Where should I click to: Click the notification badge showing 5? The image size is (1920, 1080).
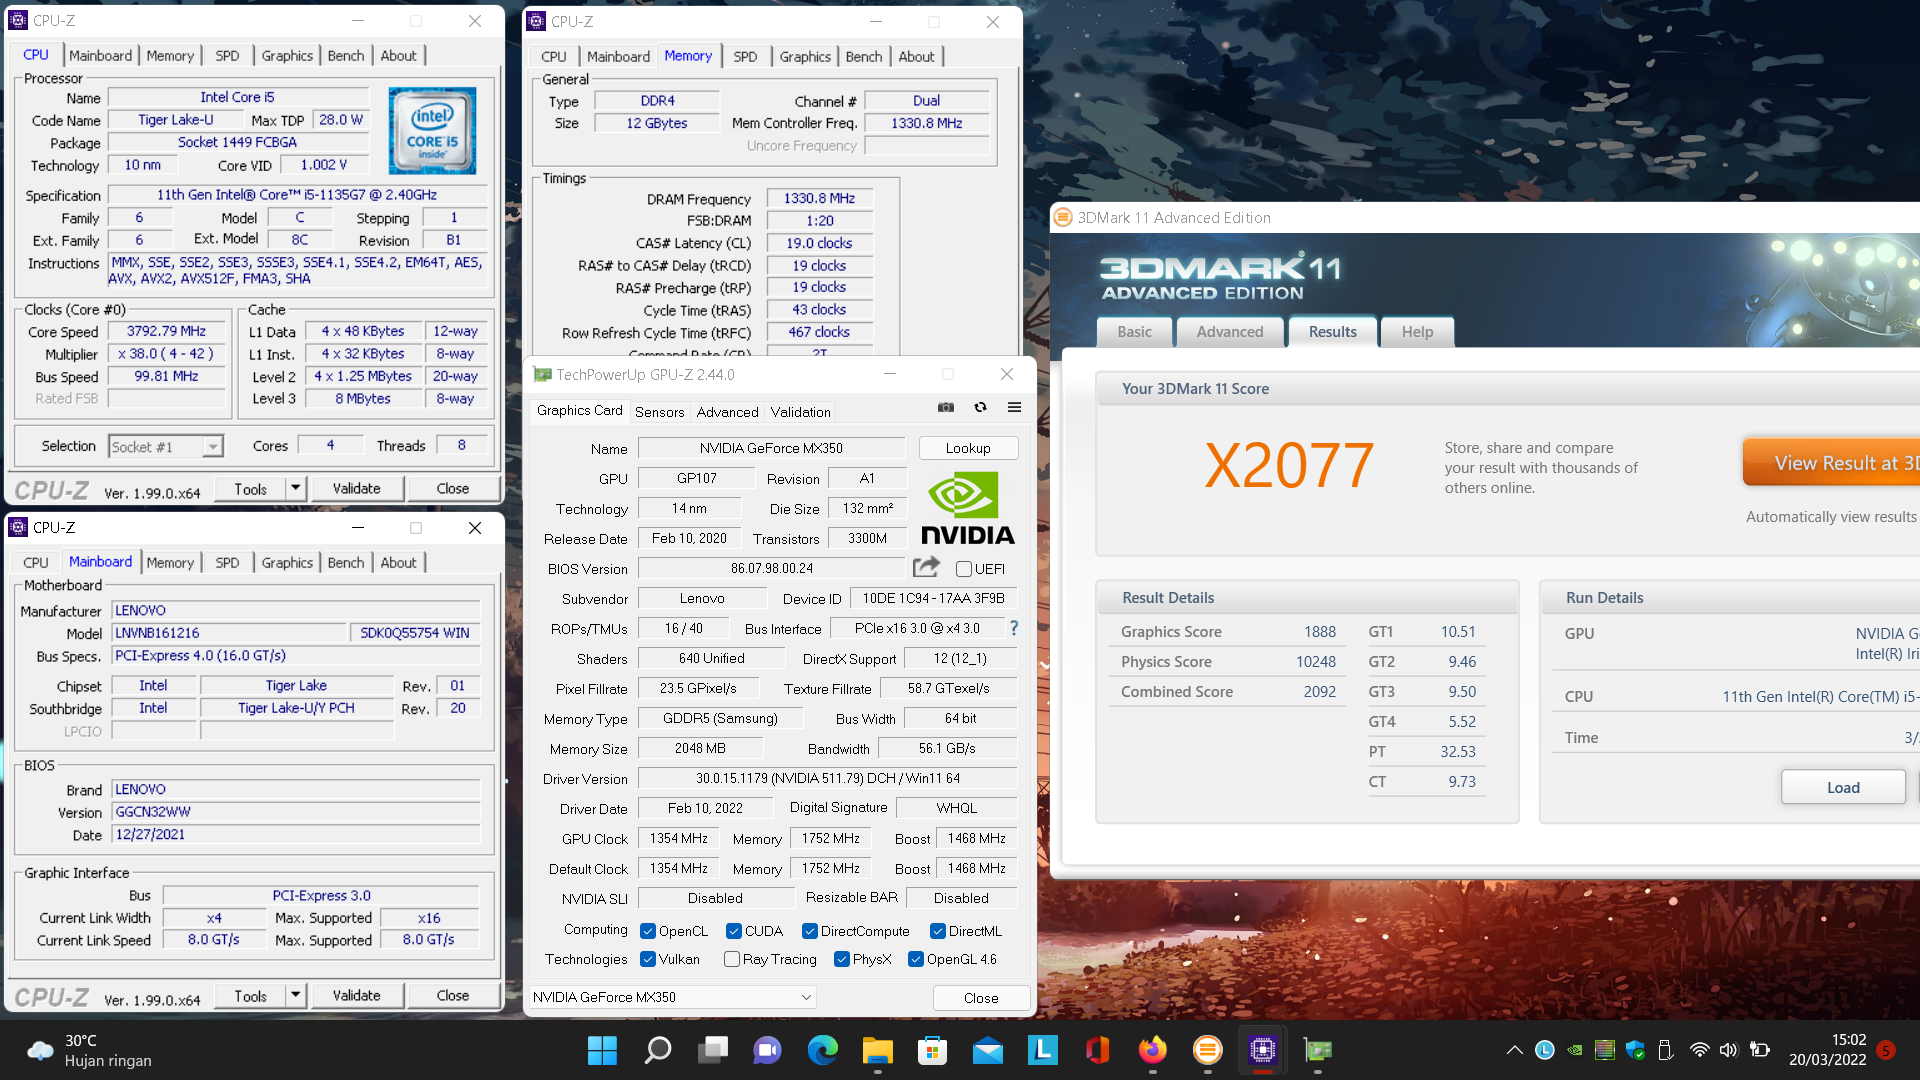pyautogui.click(x=1886, y=1050)
